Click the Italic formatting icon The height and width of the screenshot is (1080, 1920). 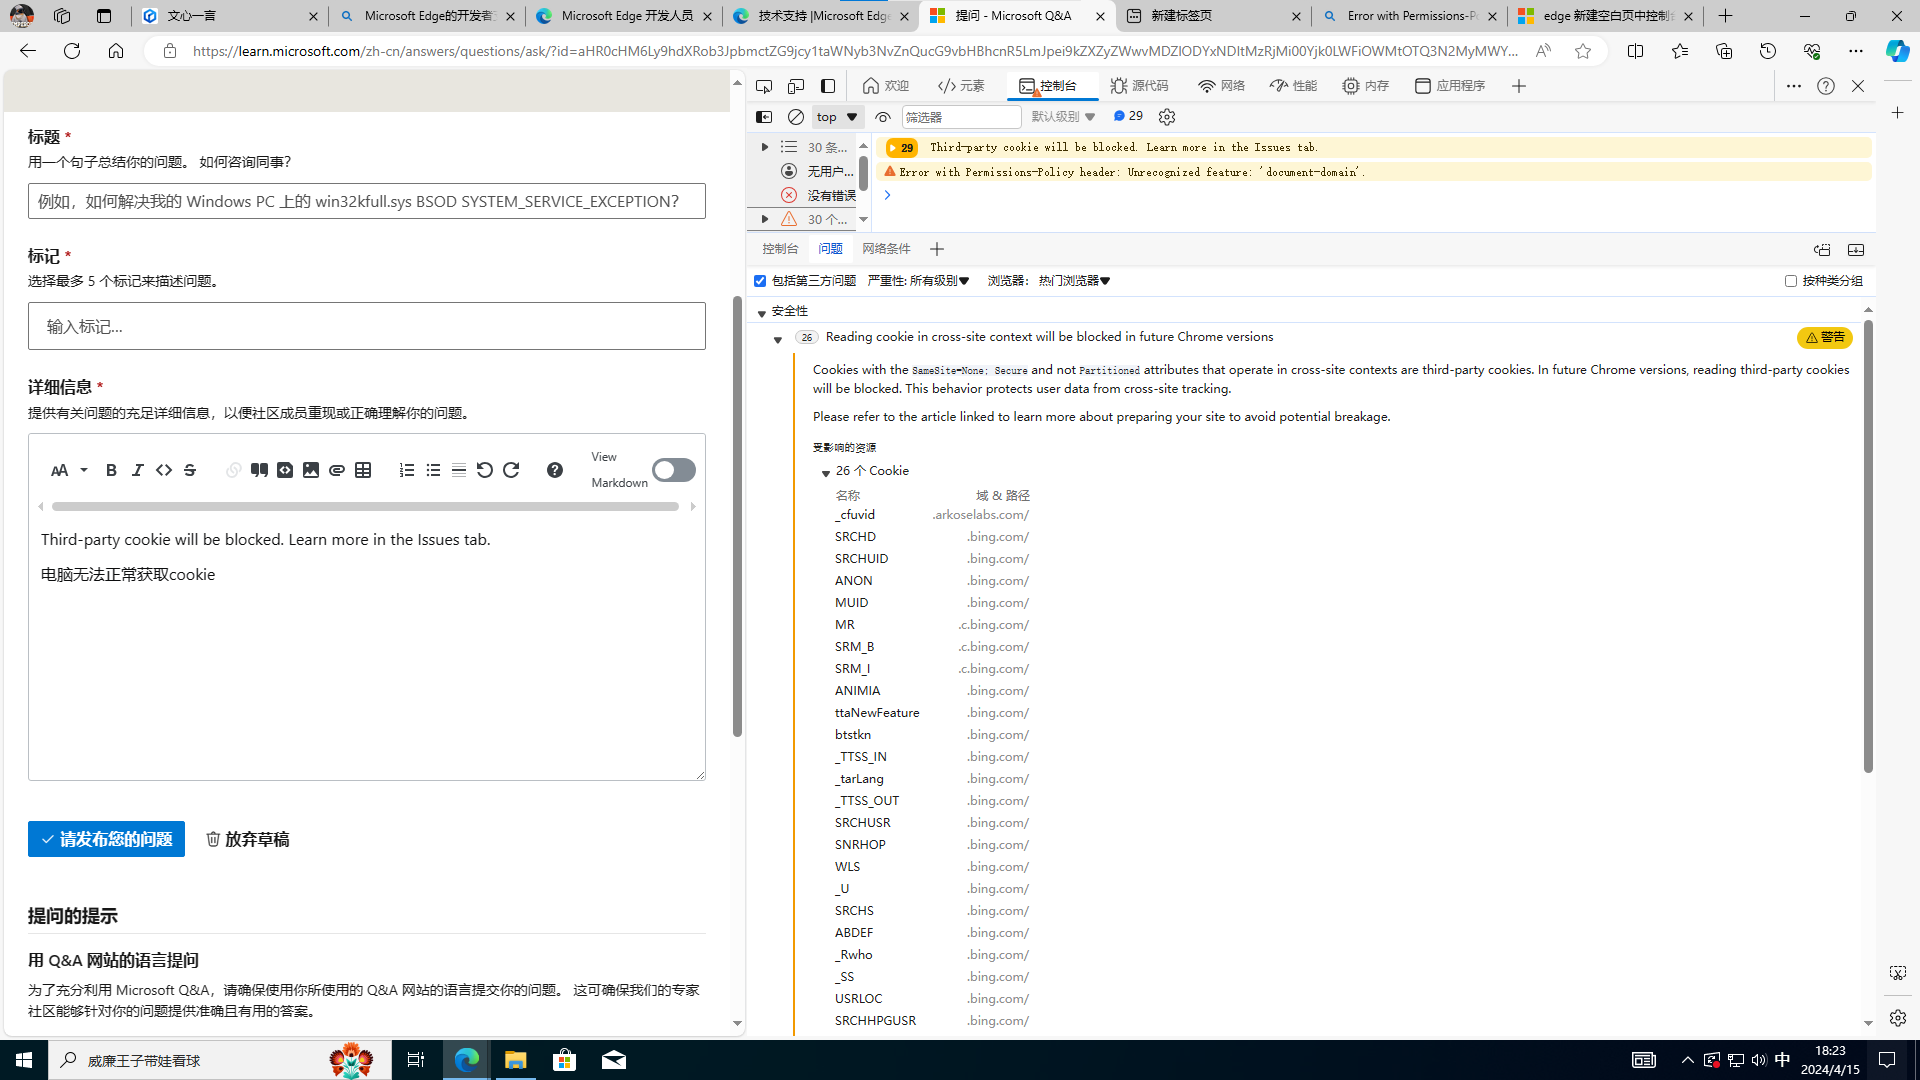(137, 470)
